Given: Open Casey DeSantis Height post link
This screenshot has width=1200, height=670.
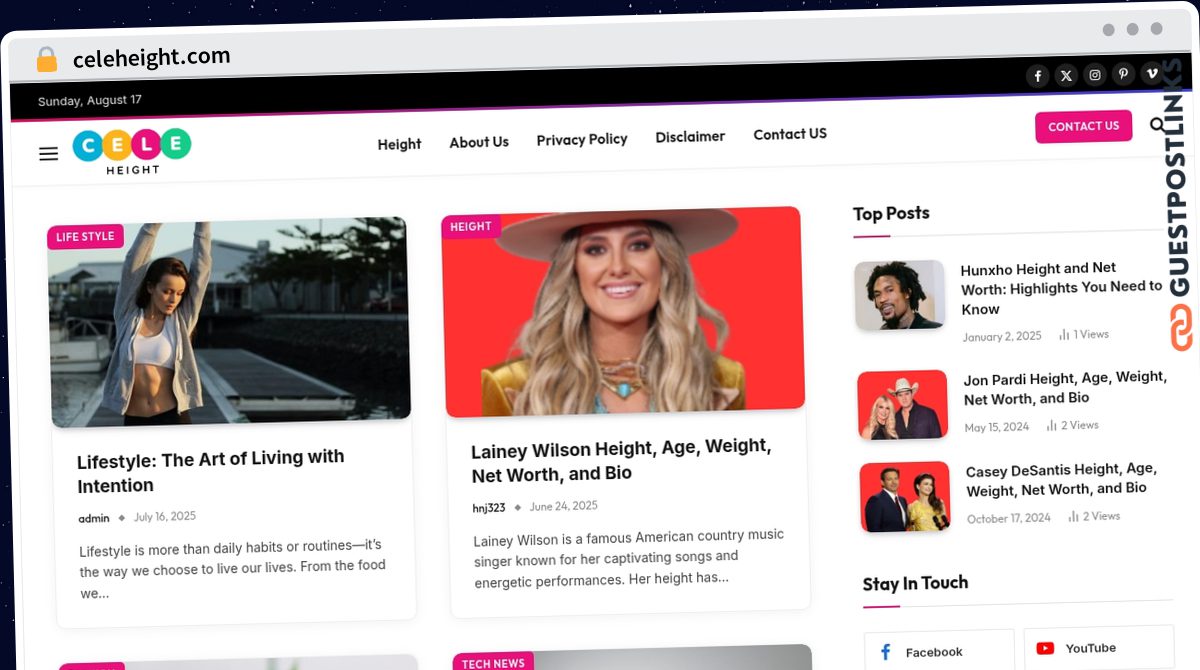Looking at the screenshot, I should 1061,479.
